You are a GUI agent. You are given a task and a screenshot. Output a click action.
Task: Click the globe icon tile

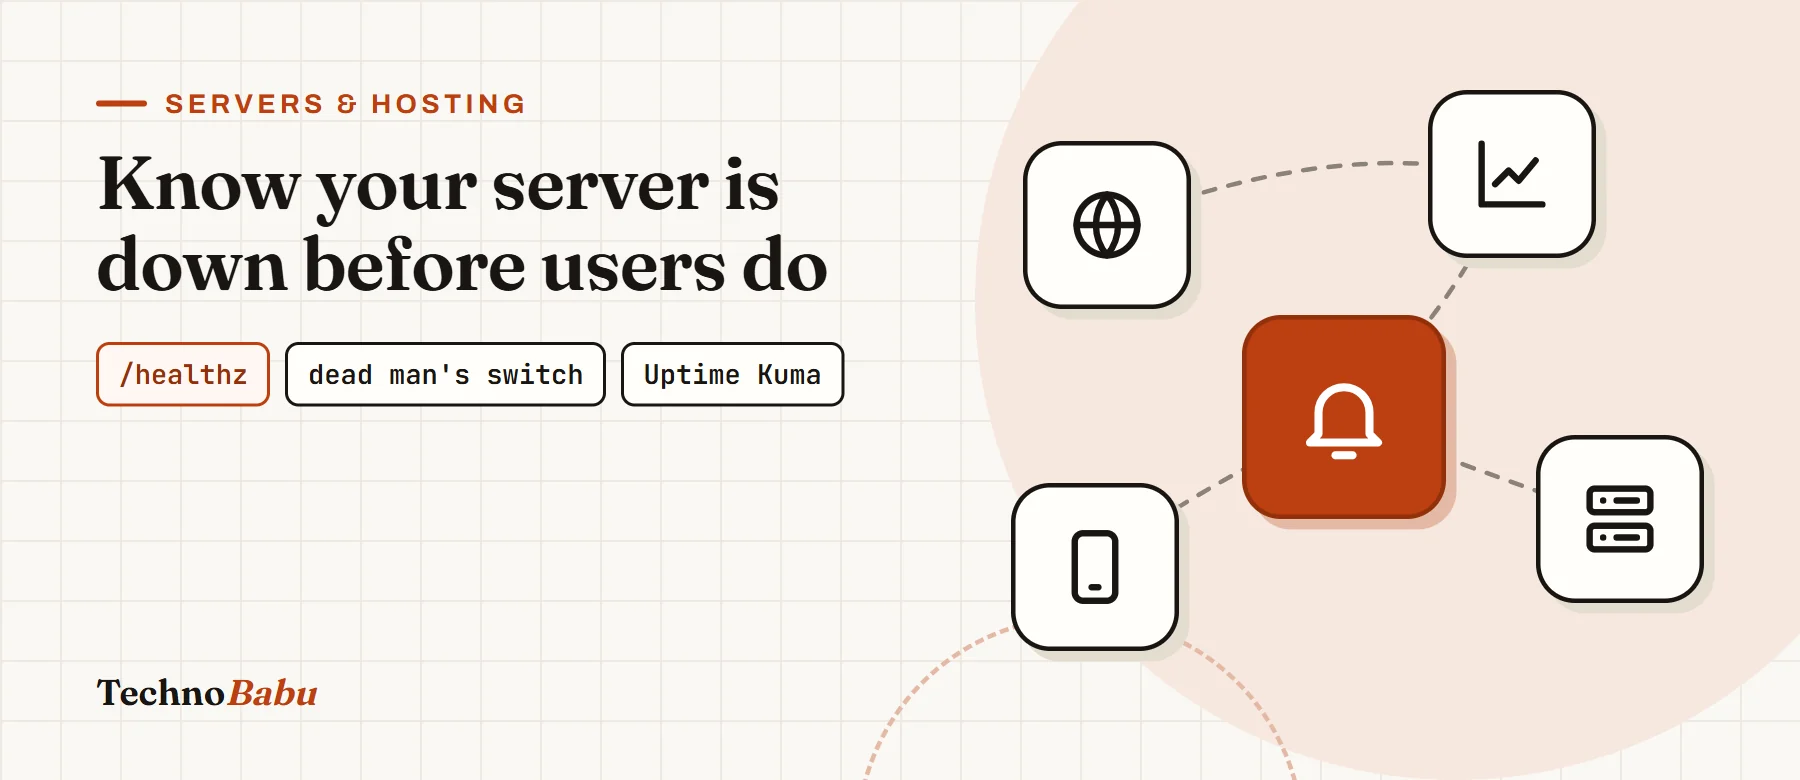click(1107, 225)
